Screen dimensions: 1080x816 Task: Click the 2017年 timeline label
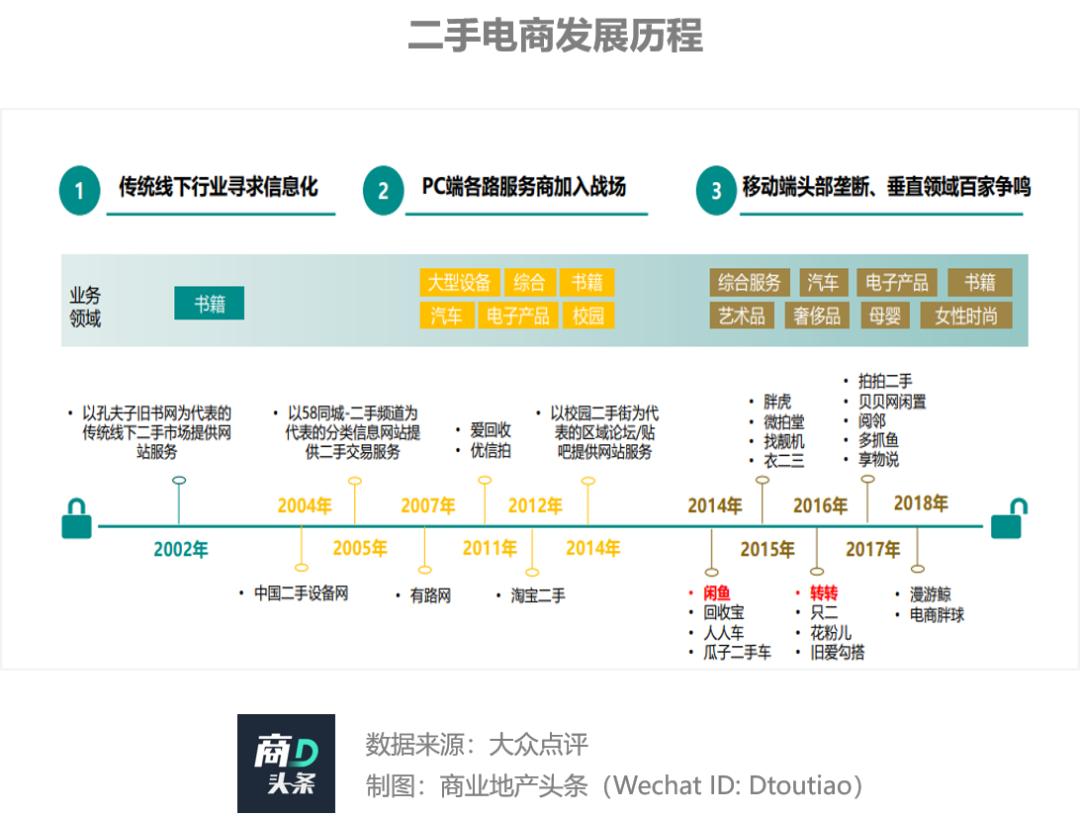(873, 549)
